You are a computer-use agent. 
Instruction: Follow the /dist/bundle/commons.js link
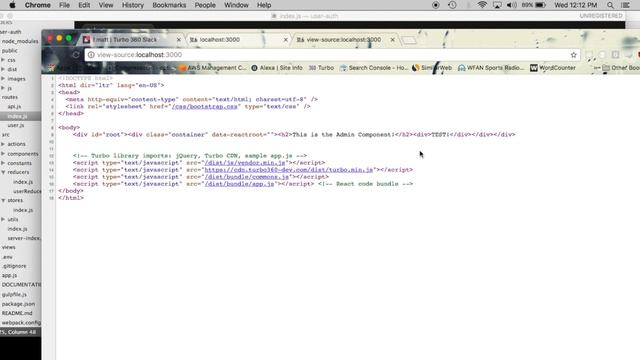pos(247,177)
